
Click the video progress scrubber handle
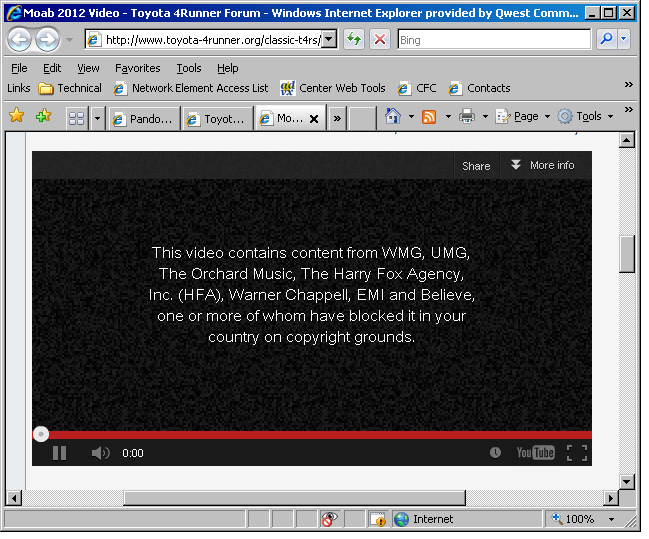[x=41, y=435]
